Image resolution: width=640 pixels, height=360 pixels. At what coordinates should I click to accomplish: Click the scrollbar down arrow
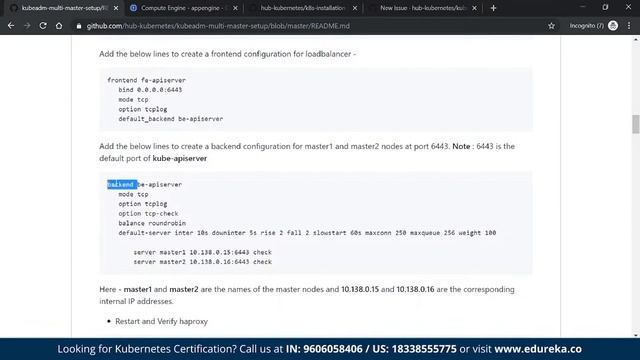click(636, 335)
